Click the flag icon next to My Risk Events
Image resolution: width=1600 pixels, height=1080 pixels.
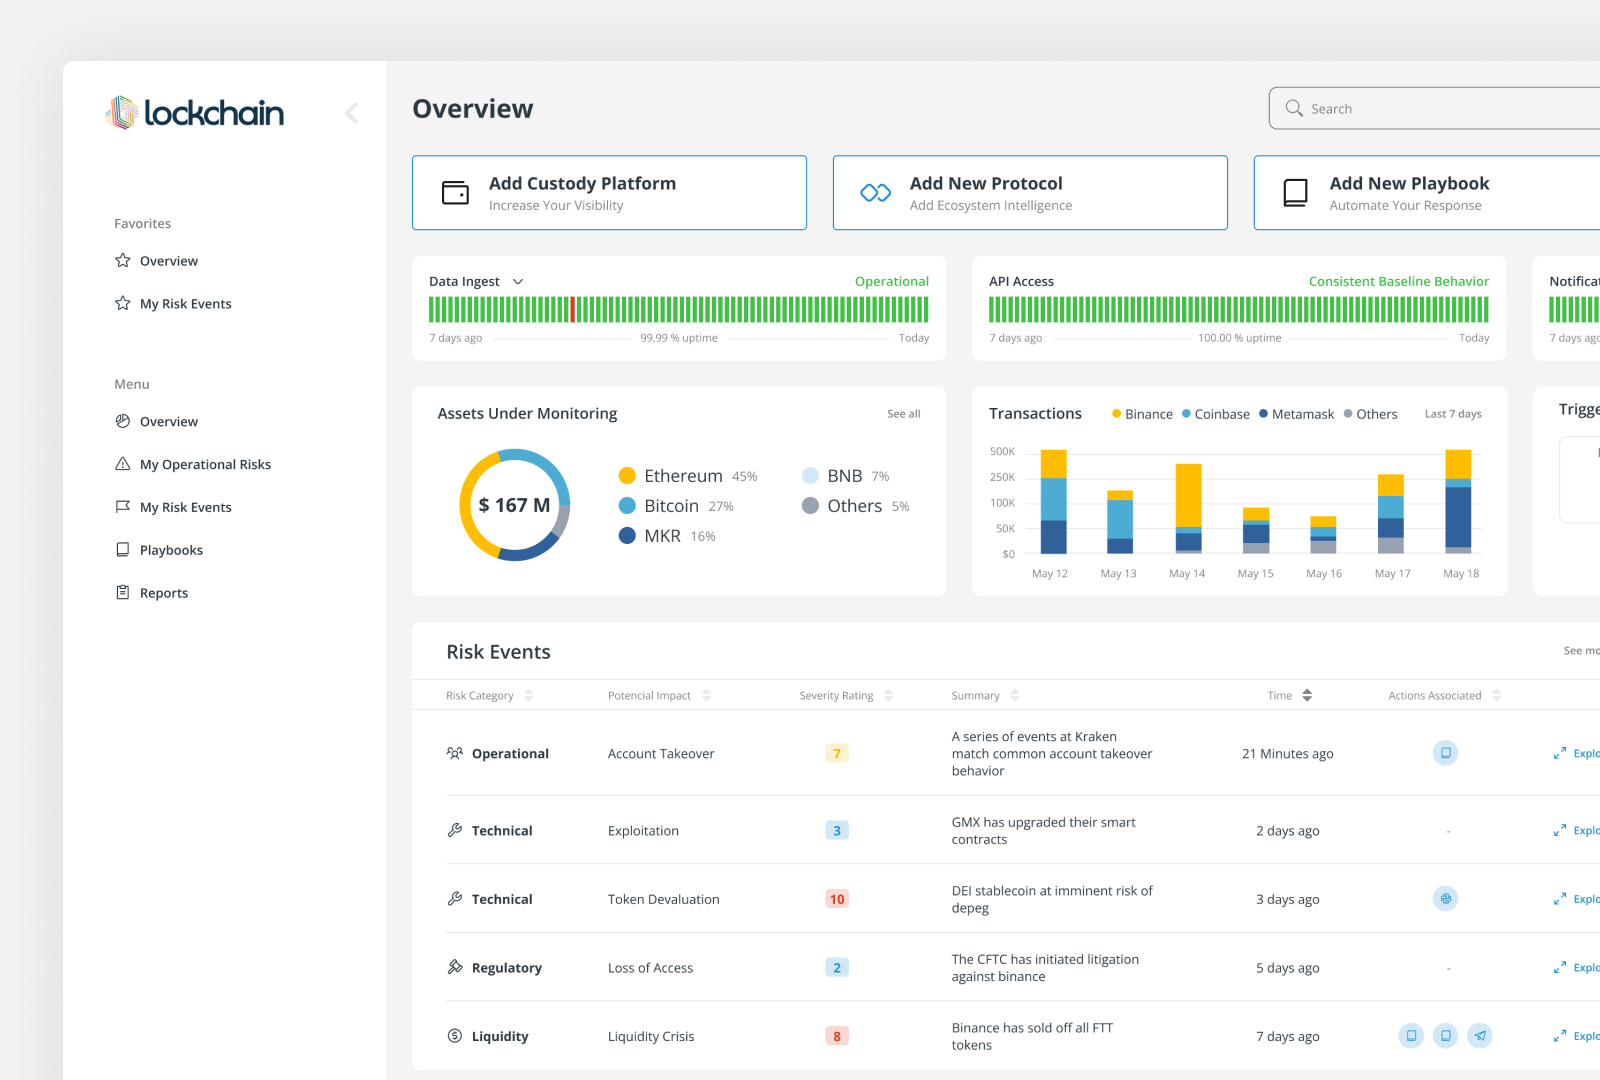pos(122,507)
